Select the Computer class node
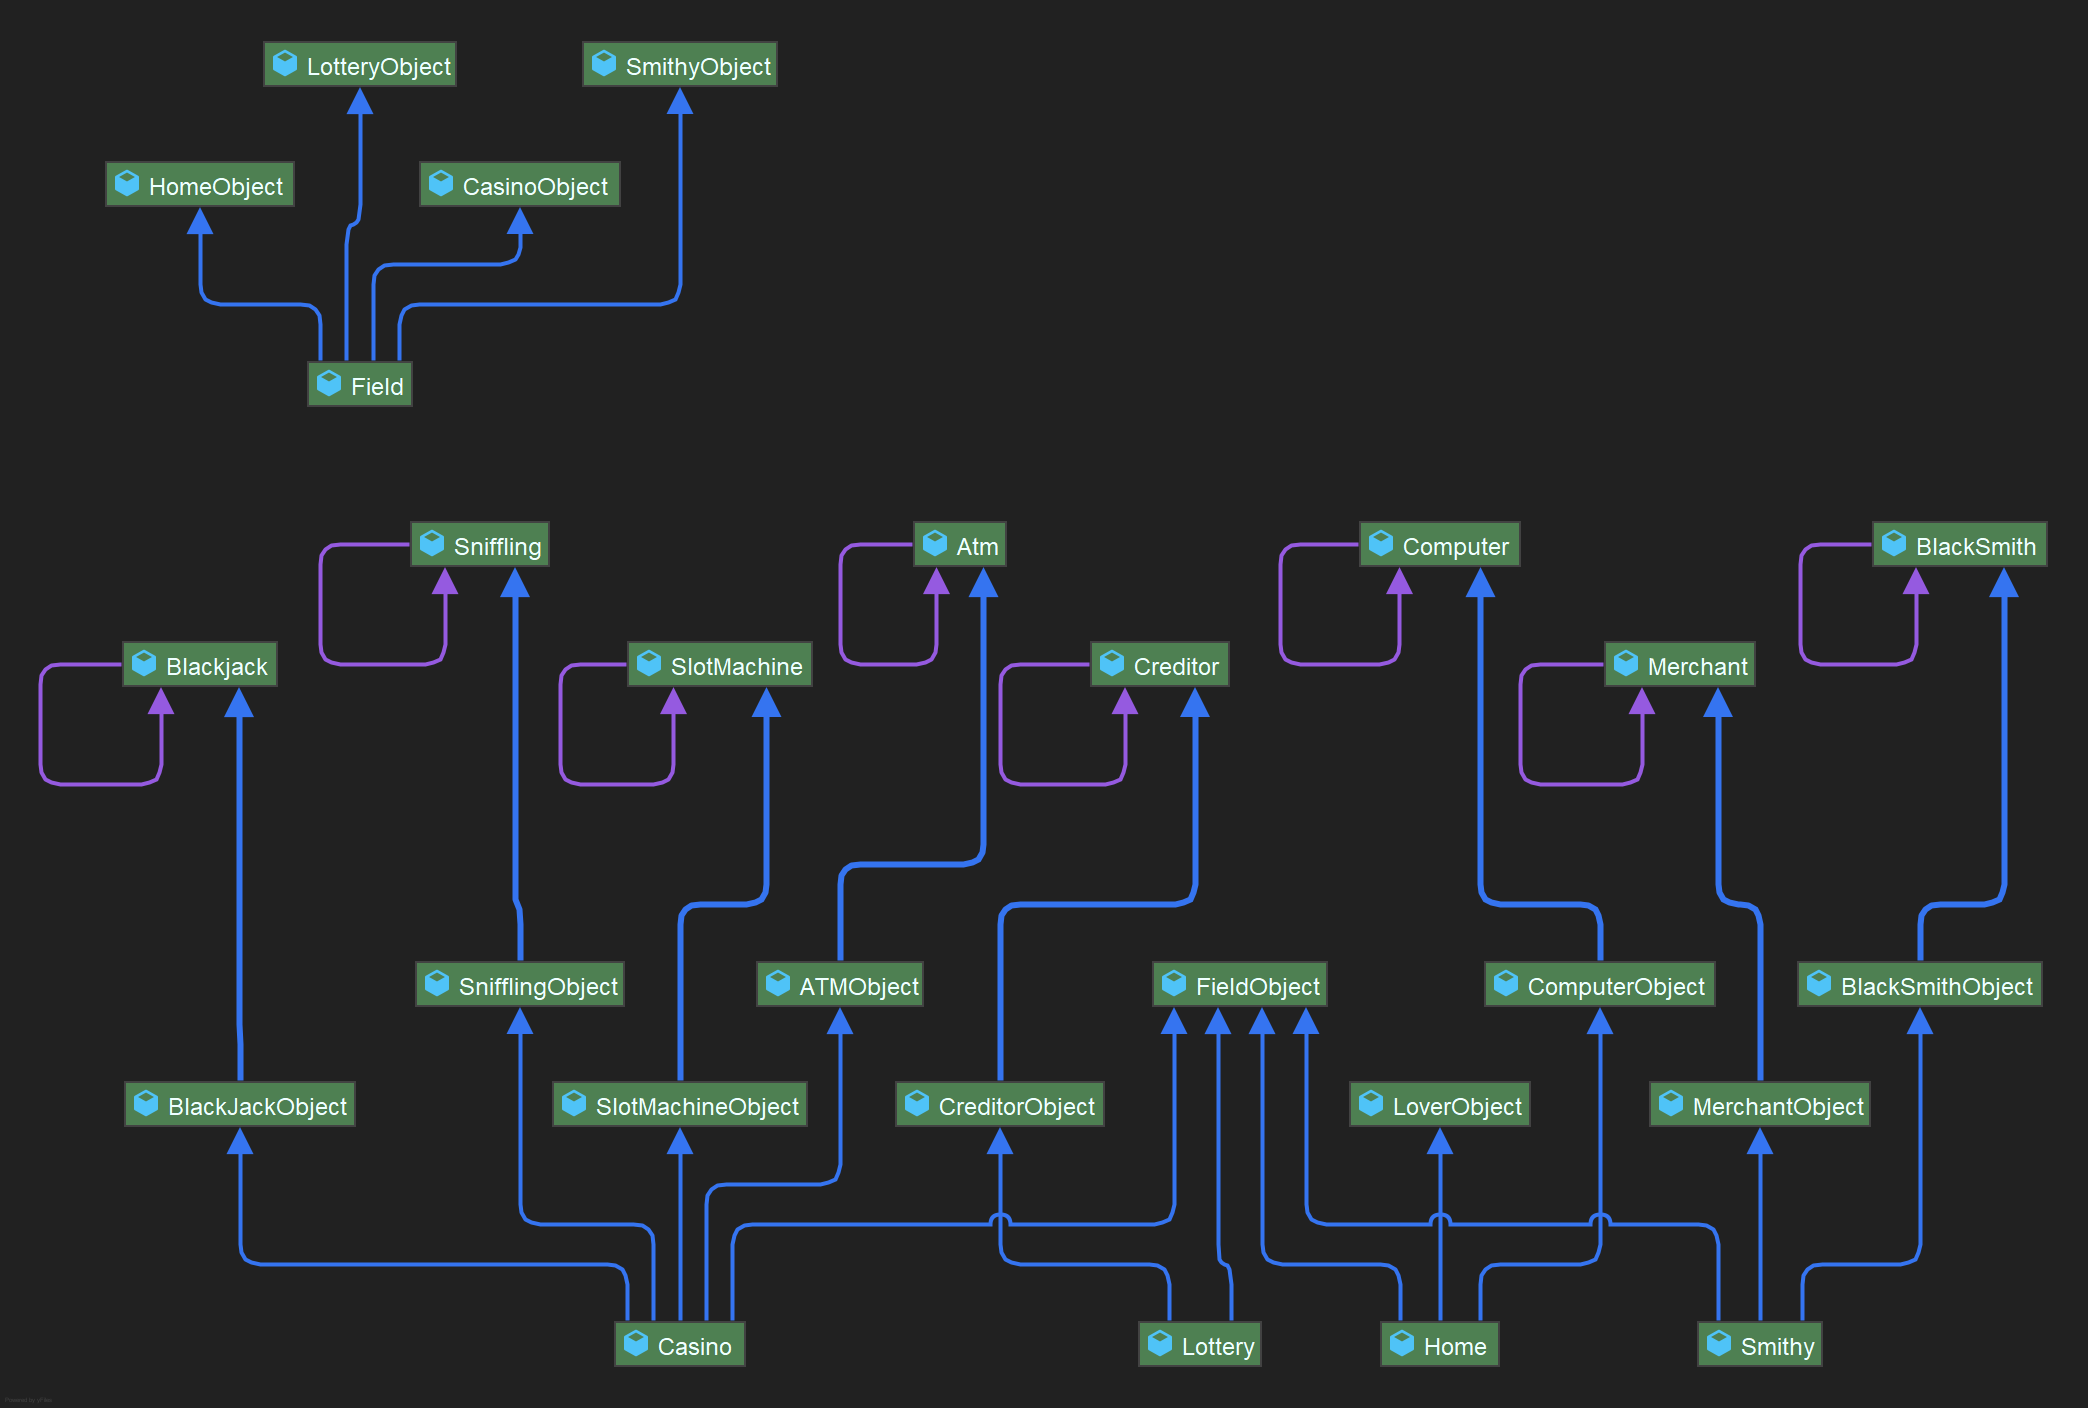2088x1408 pixels. coord(1440,545)
